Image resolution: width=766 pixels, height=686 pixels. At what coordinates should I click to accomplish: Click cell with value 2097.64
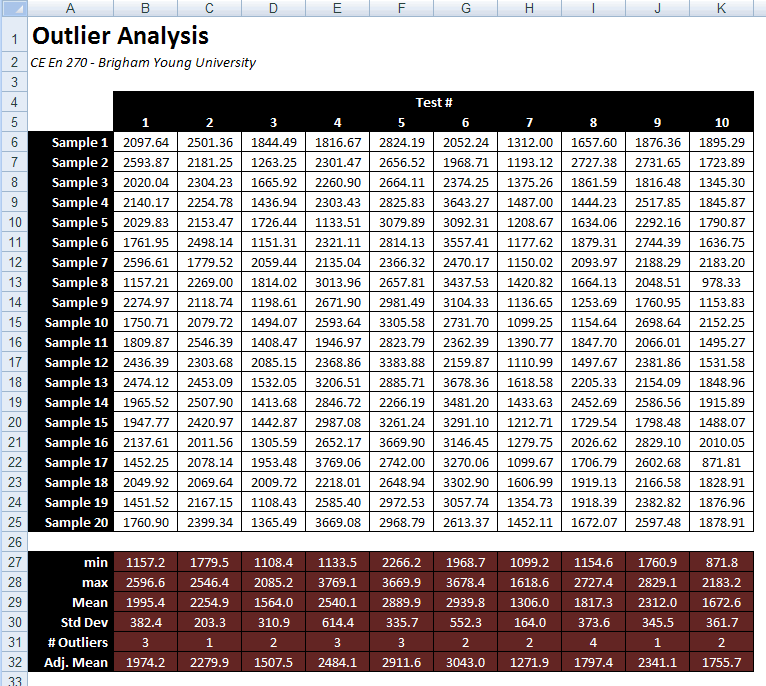146,142
